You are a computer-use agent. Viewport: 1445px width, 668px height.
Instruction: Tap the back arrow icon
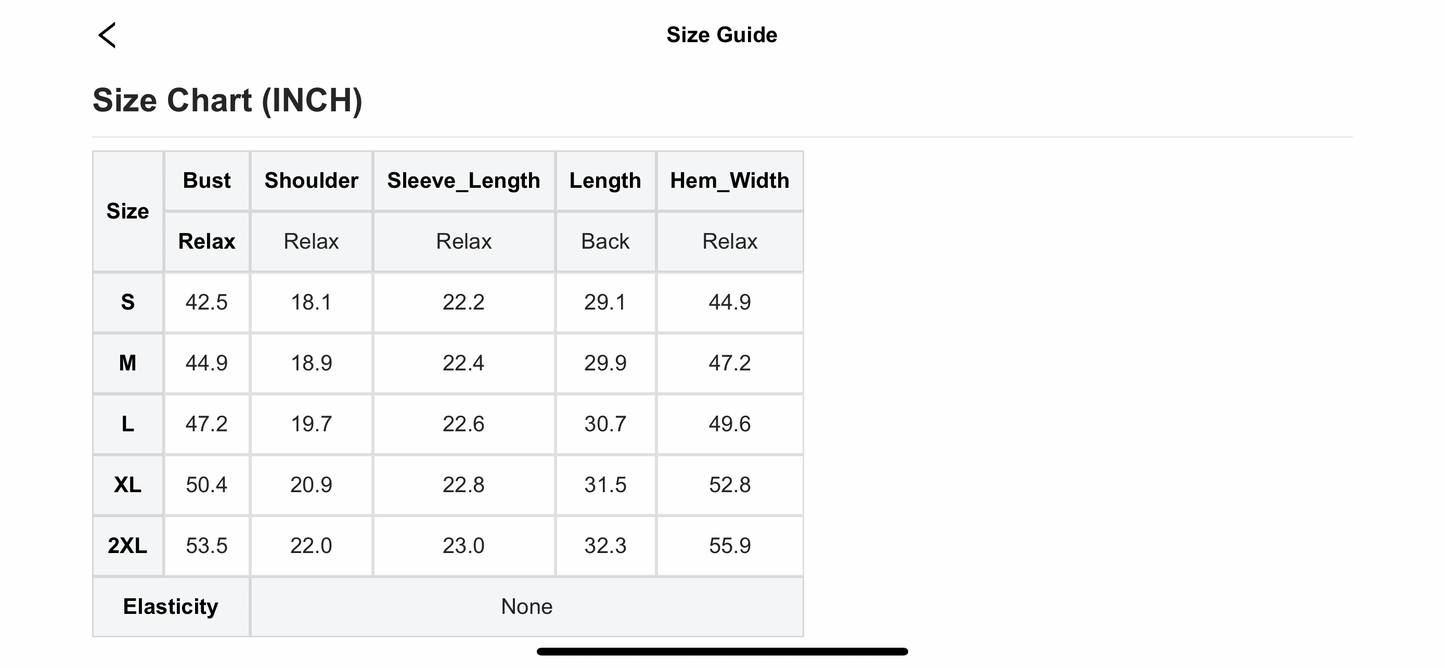click(107, 35)
